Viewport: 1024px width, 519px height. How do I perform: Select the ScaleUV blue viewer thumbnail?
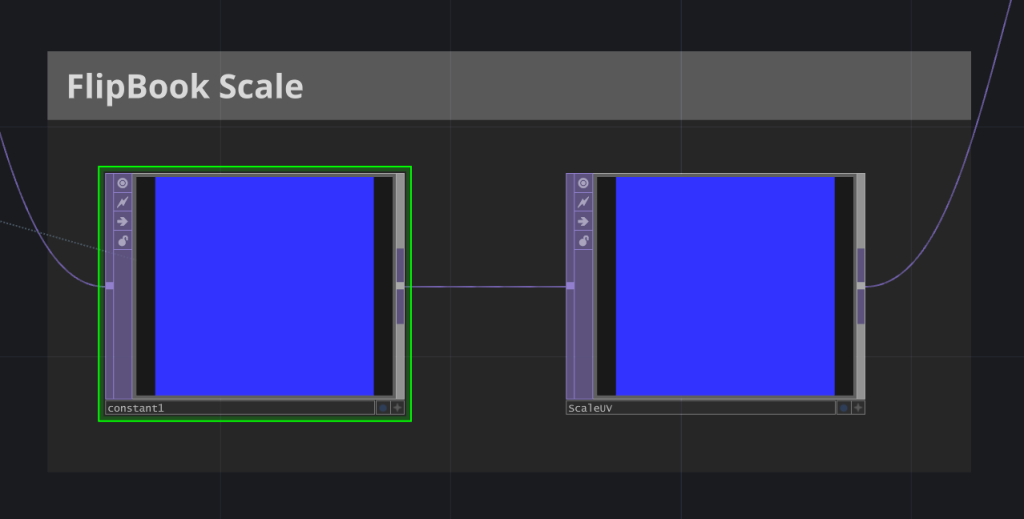pyautogui.click(x=726, y=287)
